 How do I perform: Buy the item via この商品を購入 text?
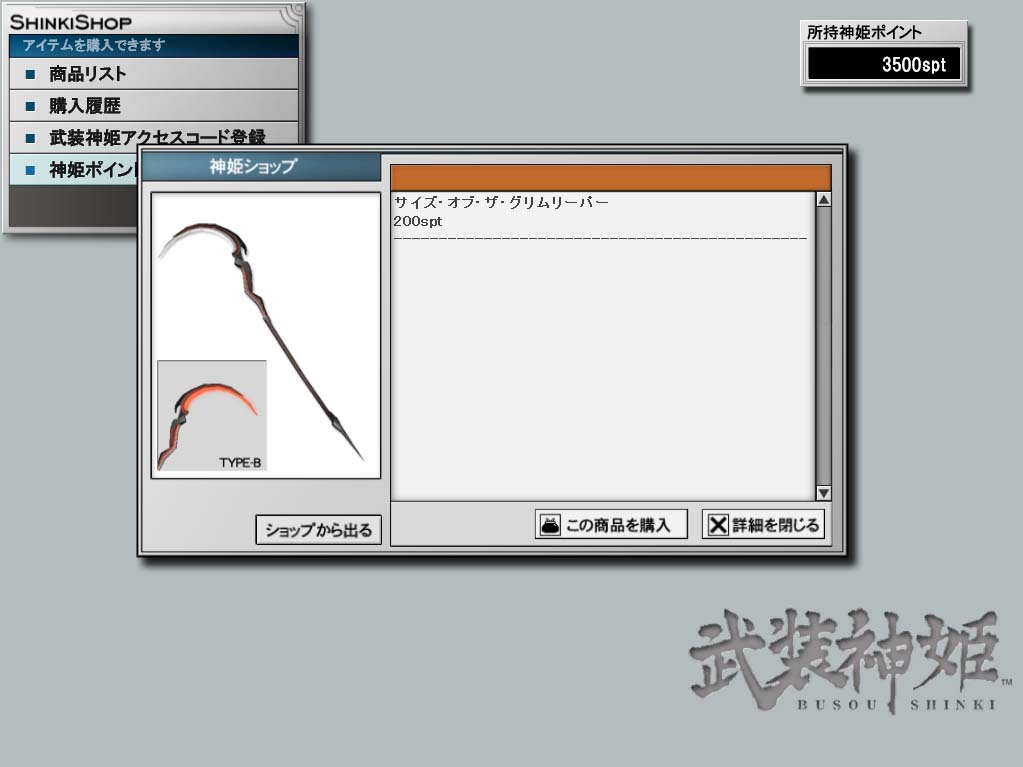(x=618, y=525)
